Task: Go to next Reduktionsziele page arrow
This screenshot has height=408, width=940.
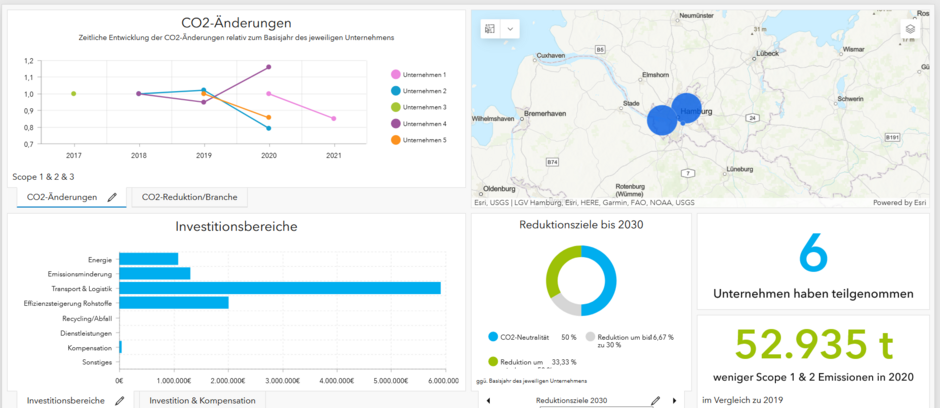Action: point(674,400)
